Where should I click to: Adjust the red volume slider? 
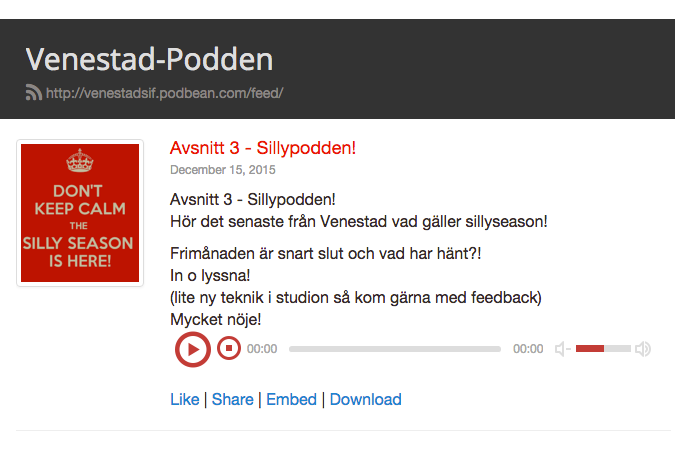(603, 349)
